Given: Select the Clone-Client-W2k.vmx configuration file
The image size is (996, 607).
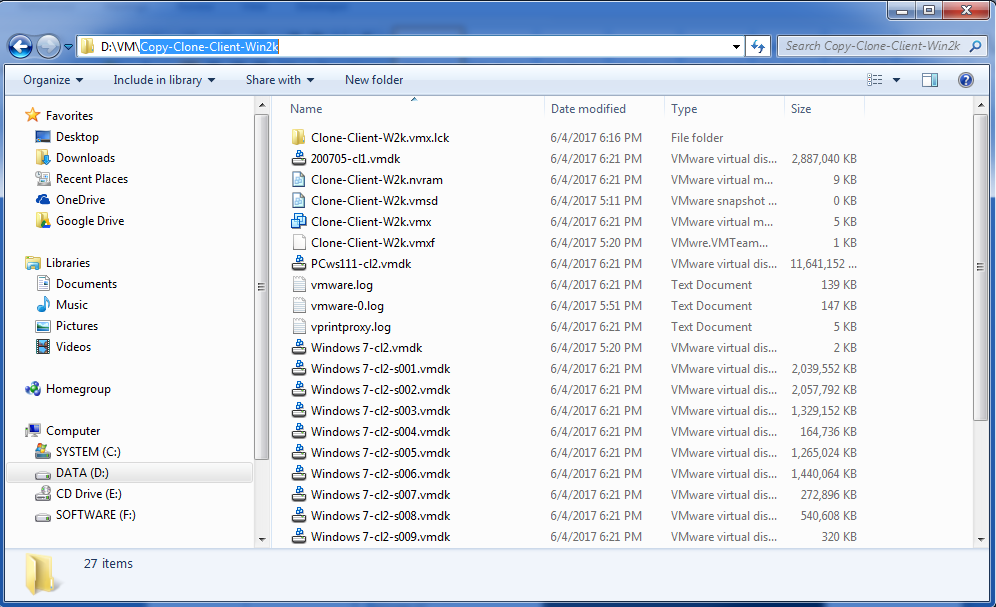Looking at the screenshot, I should point(370,222).
